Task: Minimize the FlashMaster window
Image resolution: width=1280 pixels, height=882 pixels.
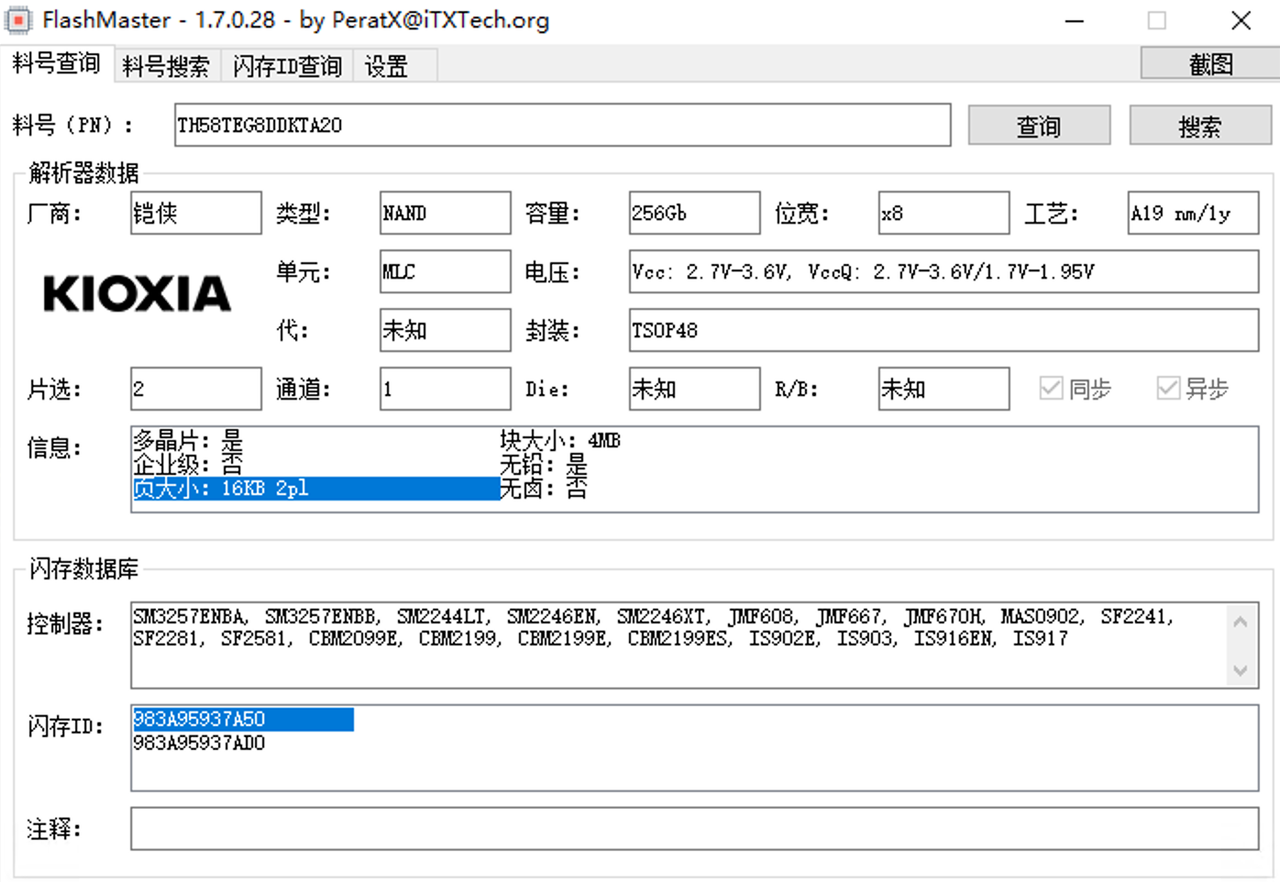Action: click(x=1073, y=20)
